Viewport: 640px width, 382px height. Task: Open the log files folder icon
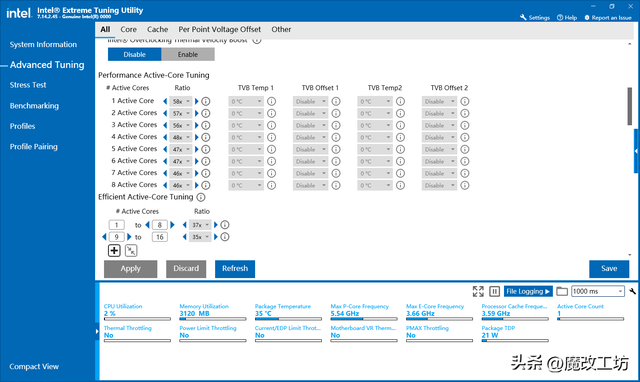pos(562,291)
